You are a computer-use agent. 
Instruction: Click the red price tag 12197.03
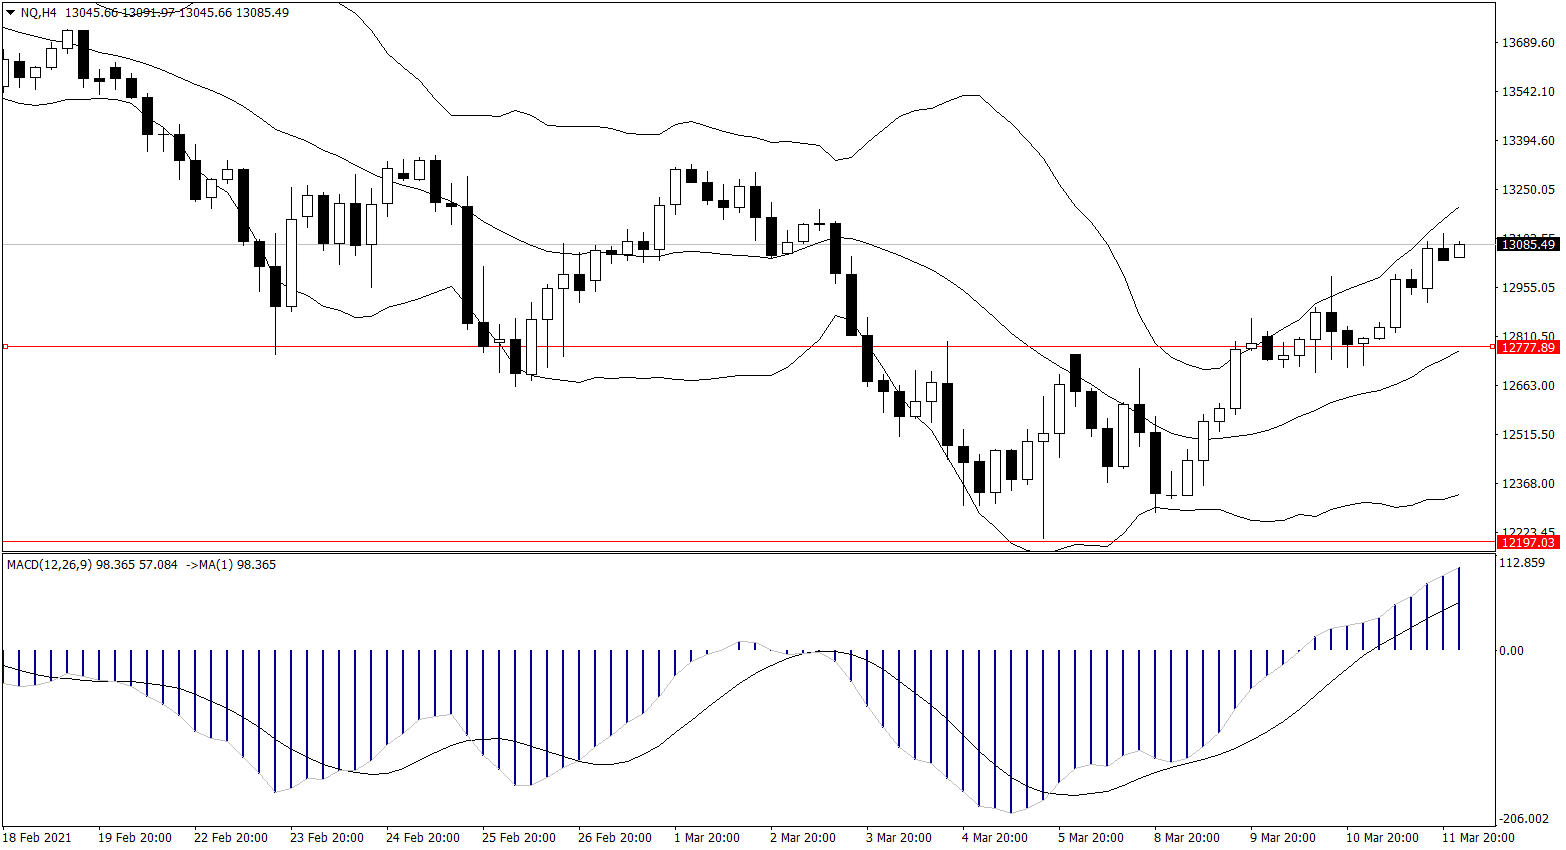click(x=1528, y=542)
